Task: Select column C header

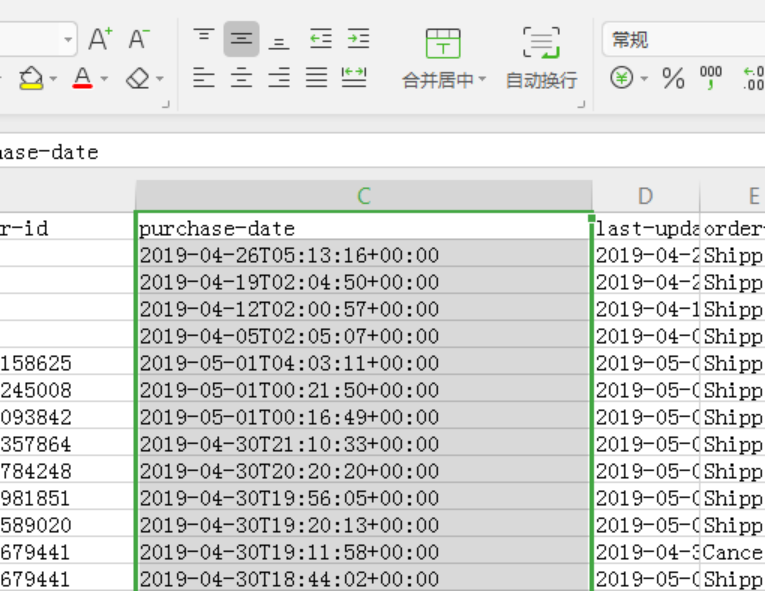Action: [364, 196]
